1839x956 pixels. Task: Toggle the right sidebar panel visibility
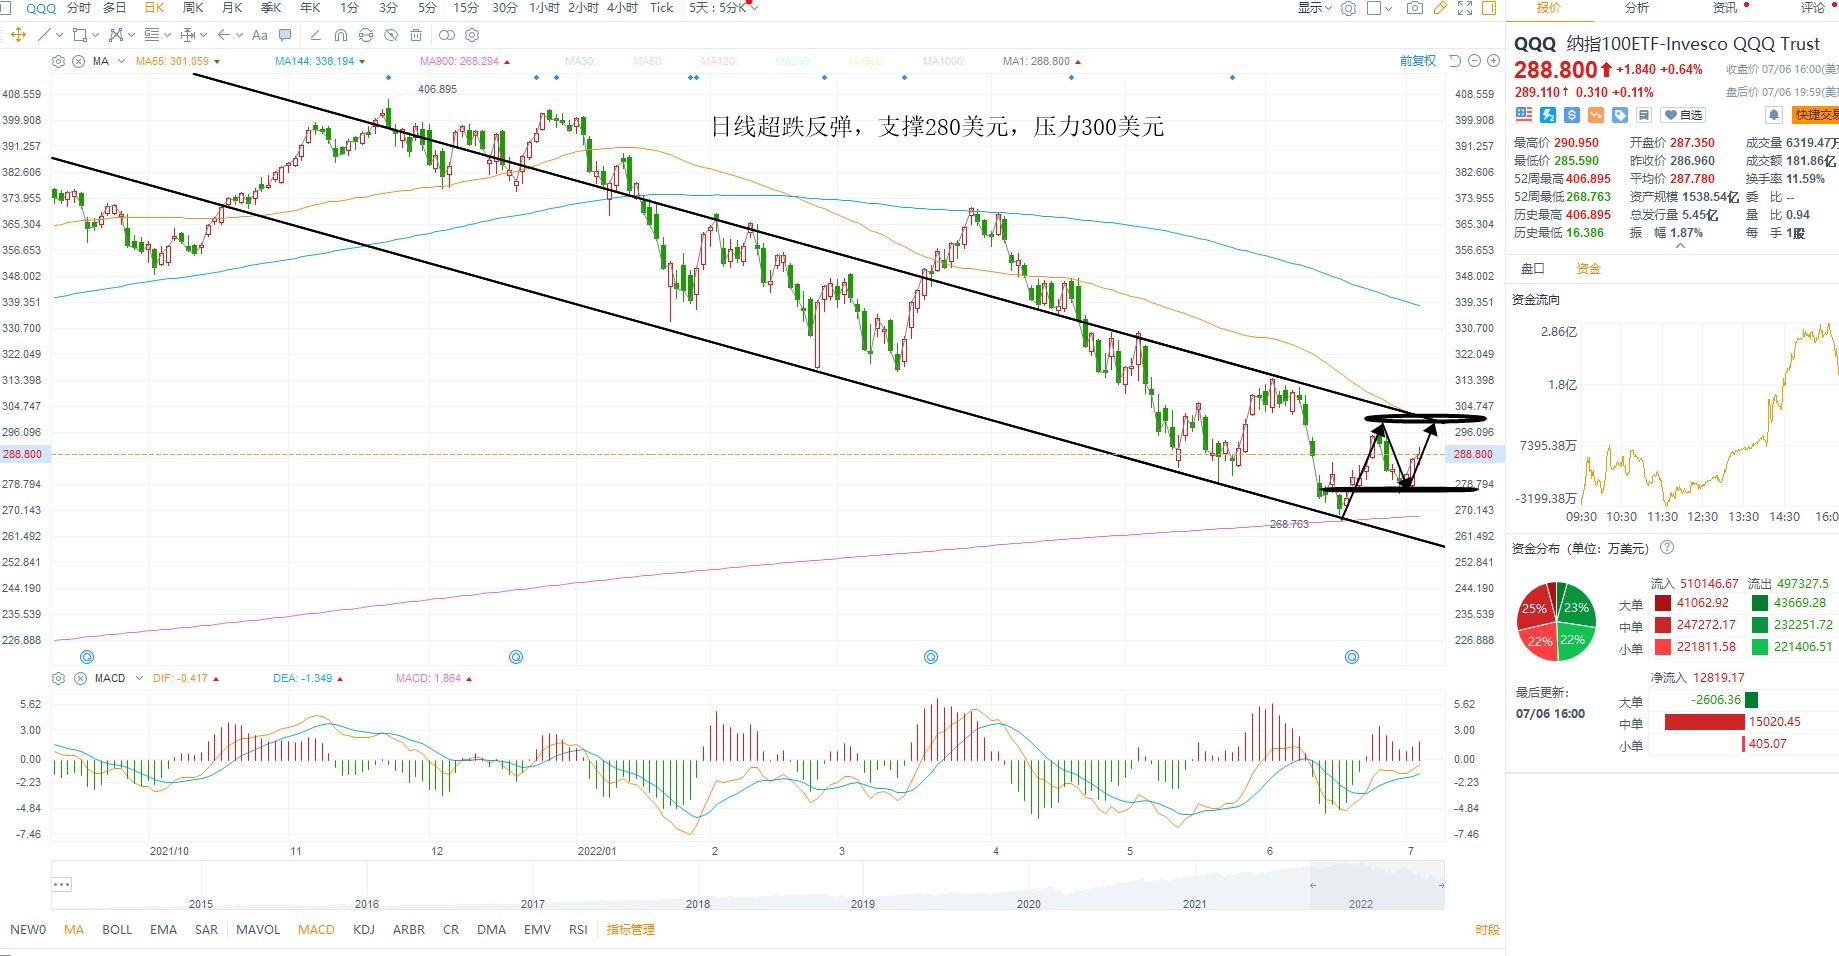pos(1489,8)
